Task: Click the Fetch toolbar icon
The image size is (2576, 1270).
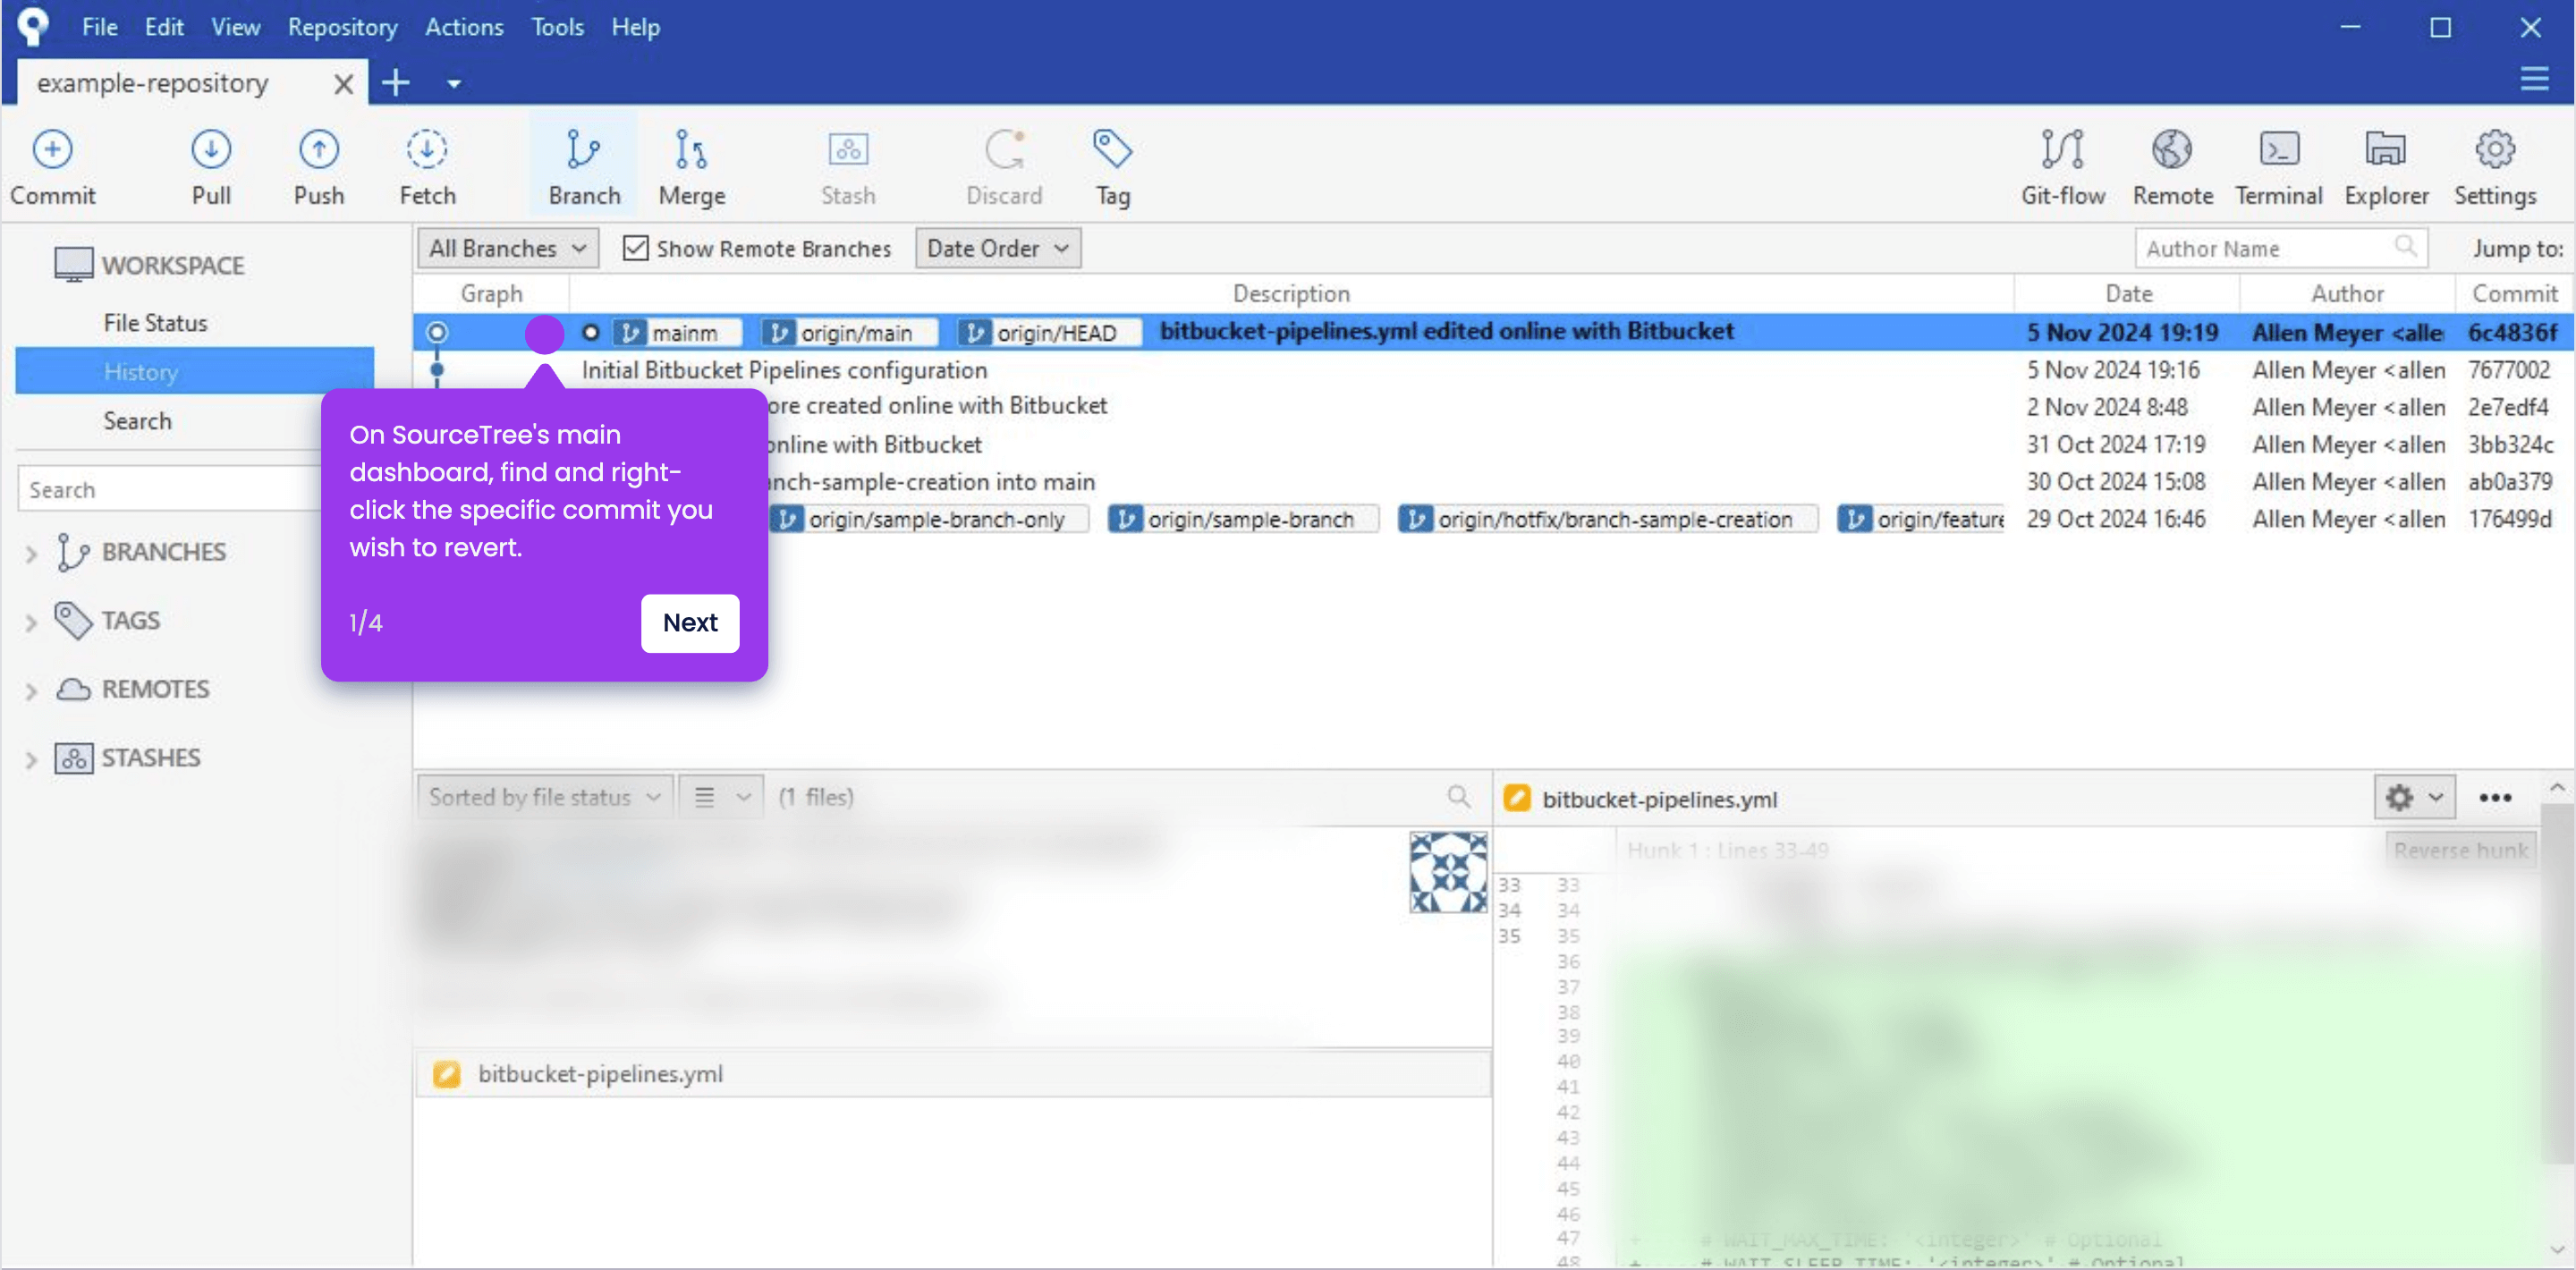Action: (x=427, y=166)
